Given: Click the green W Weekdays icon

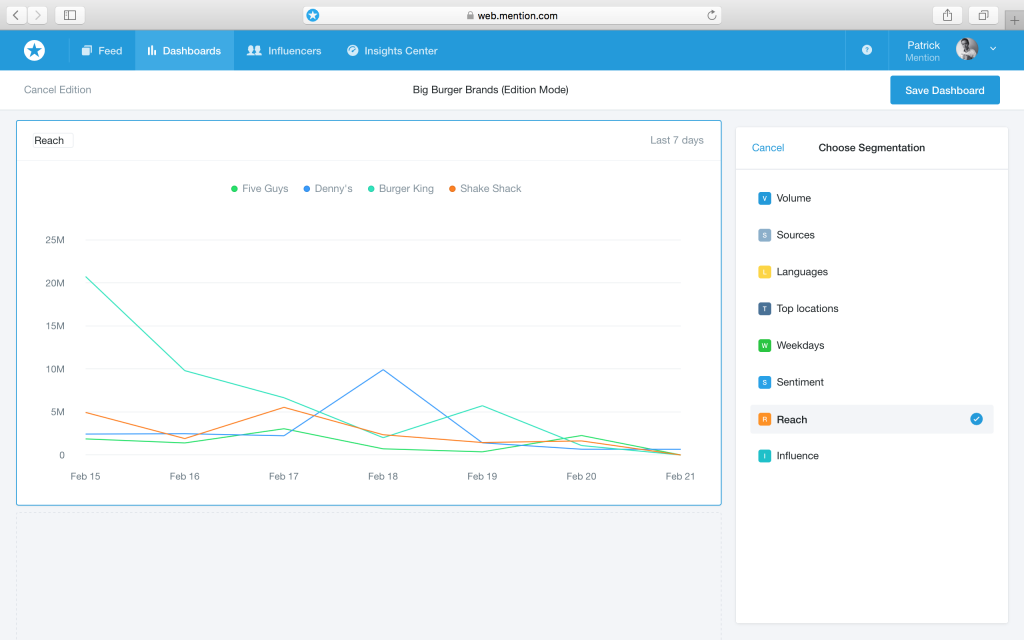Looking at the screenshot, I should click(764, 345).
